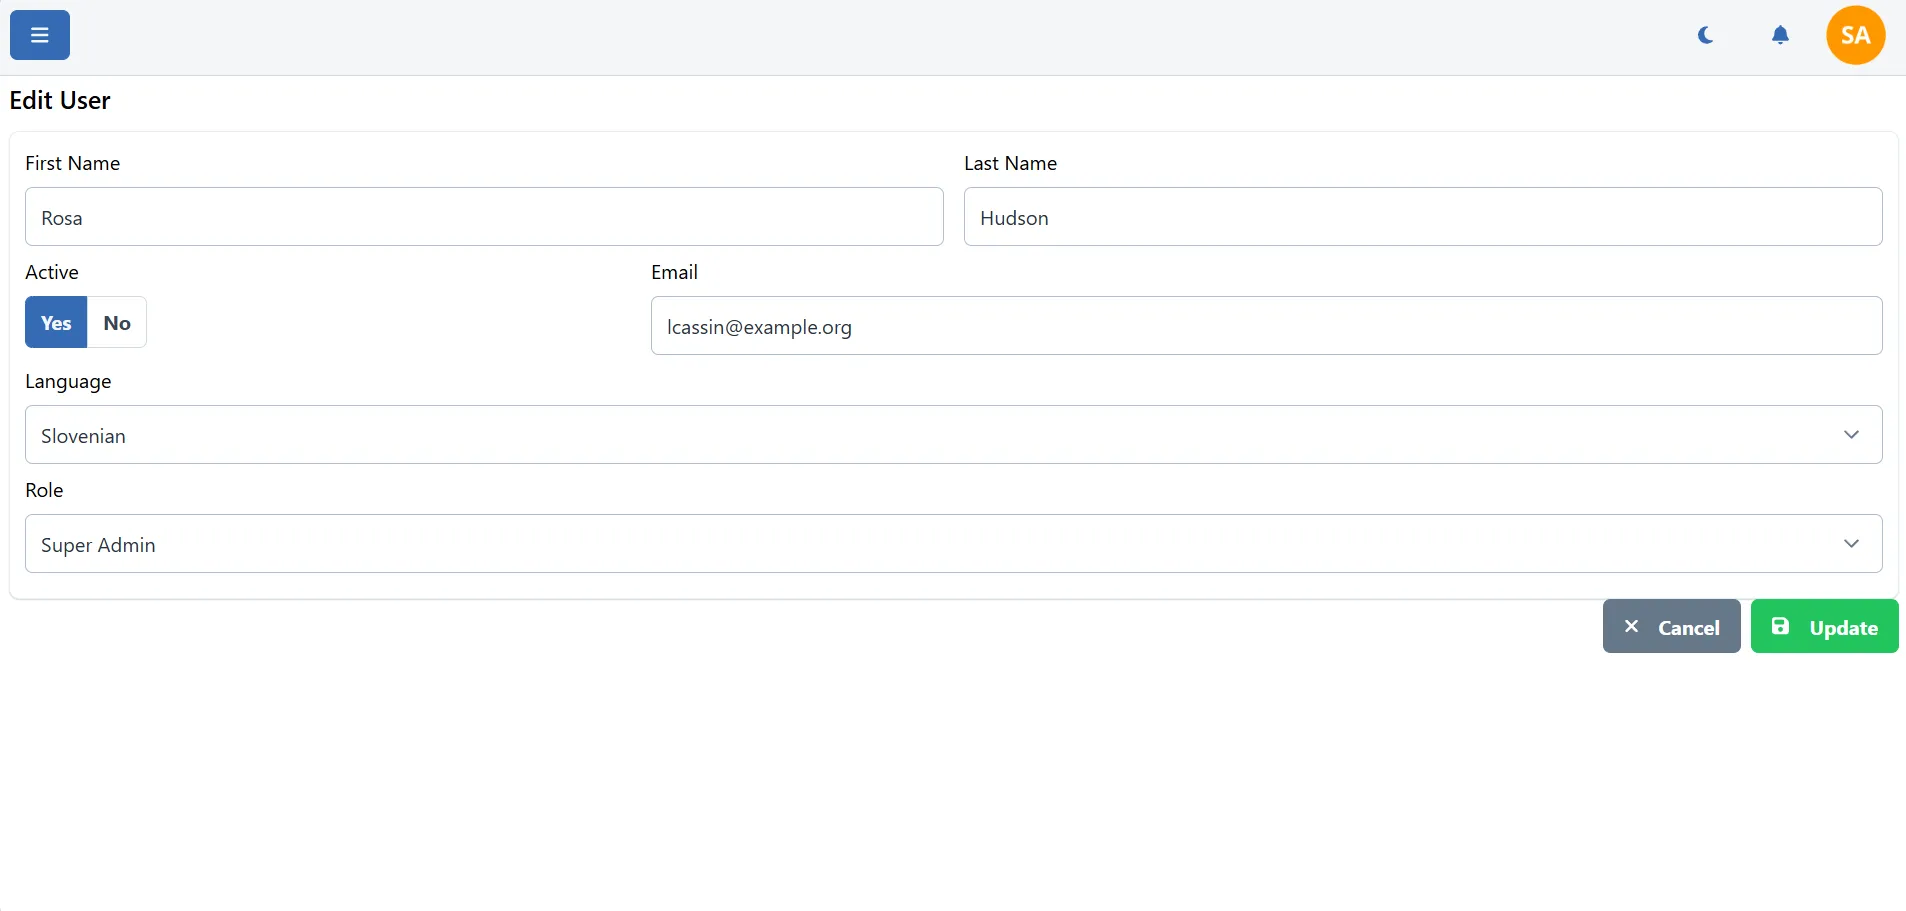
Task: Set Active to Yes
Action: 56,323
